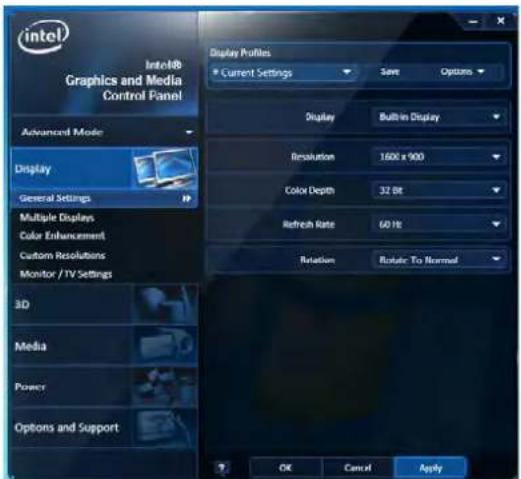Open the Options dropdown menu
The image size is (521, 479).
tap(462, 72)
